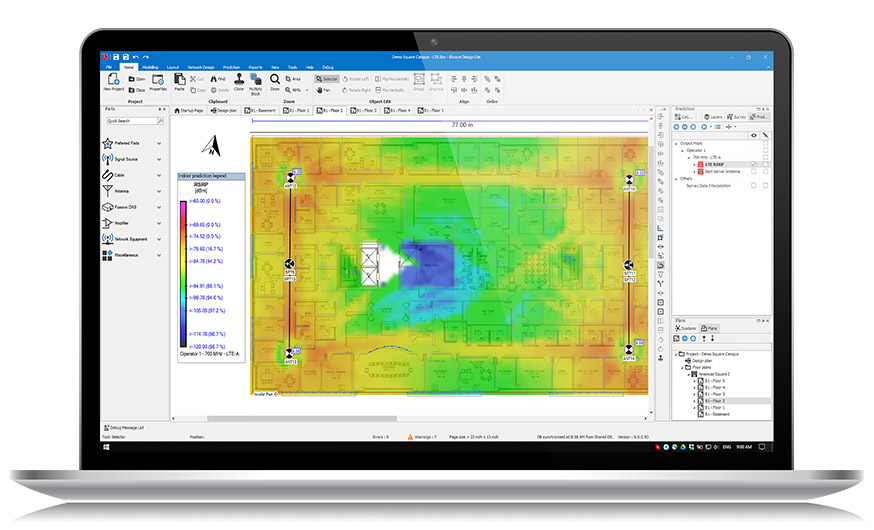This screenshot has width=874, height=530.
Task: Click the RSRP legend color gradient bar
Action: tap(183, 274)
